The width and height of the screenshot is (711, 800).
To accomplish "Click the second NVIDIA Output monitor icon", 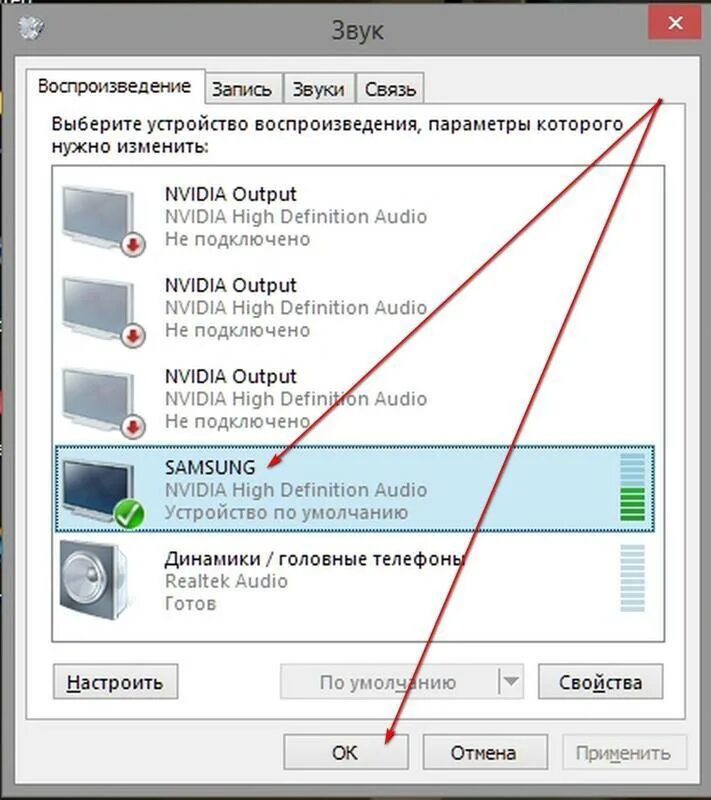I will (98, 309).
